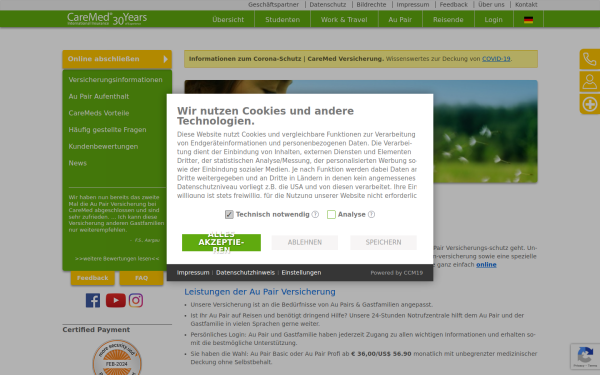
Task: Open the Work & Travel menu item
Action: pos(344,20)
